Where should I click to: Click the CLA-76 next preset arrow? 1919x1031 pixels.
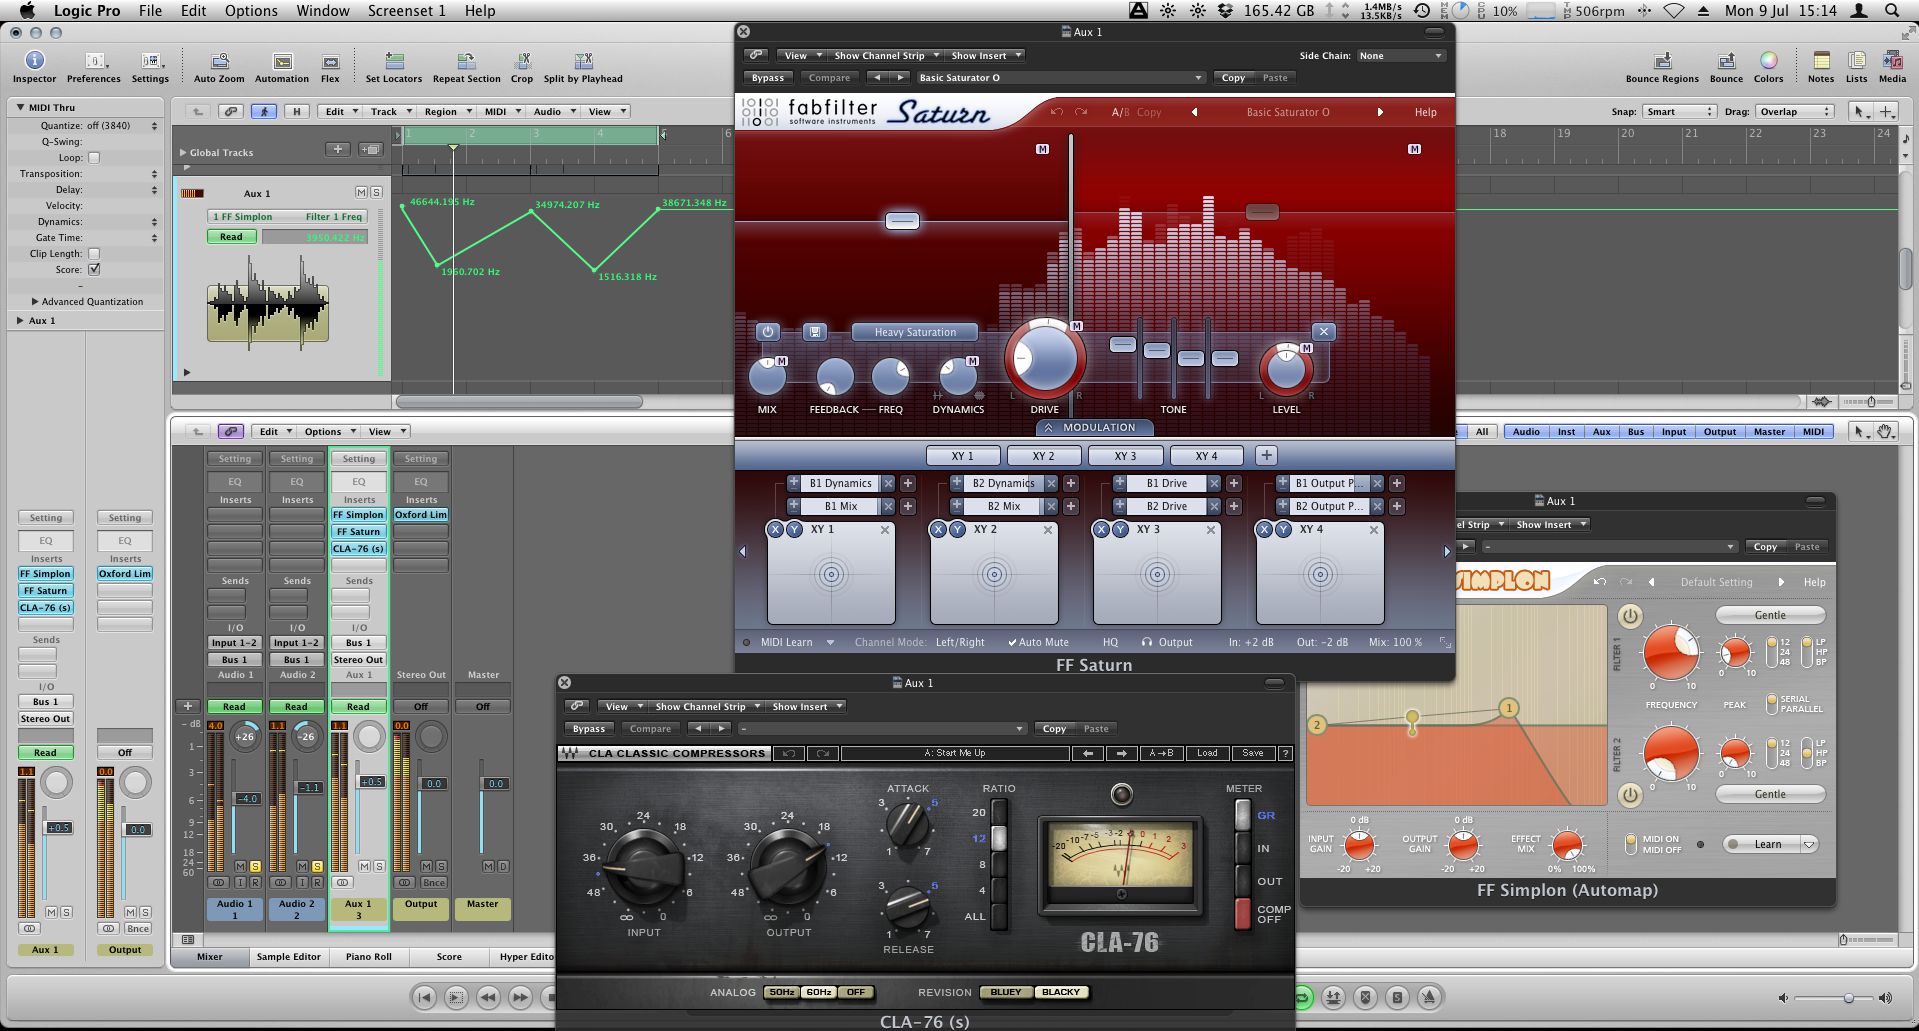[1121, 753]
